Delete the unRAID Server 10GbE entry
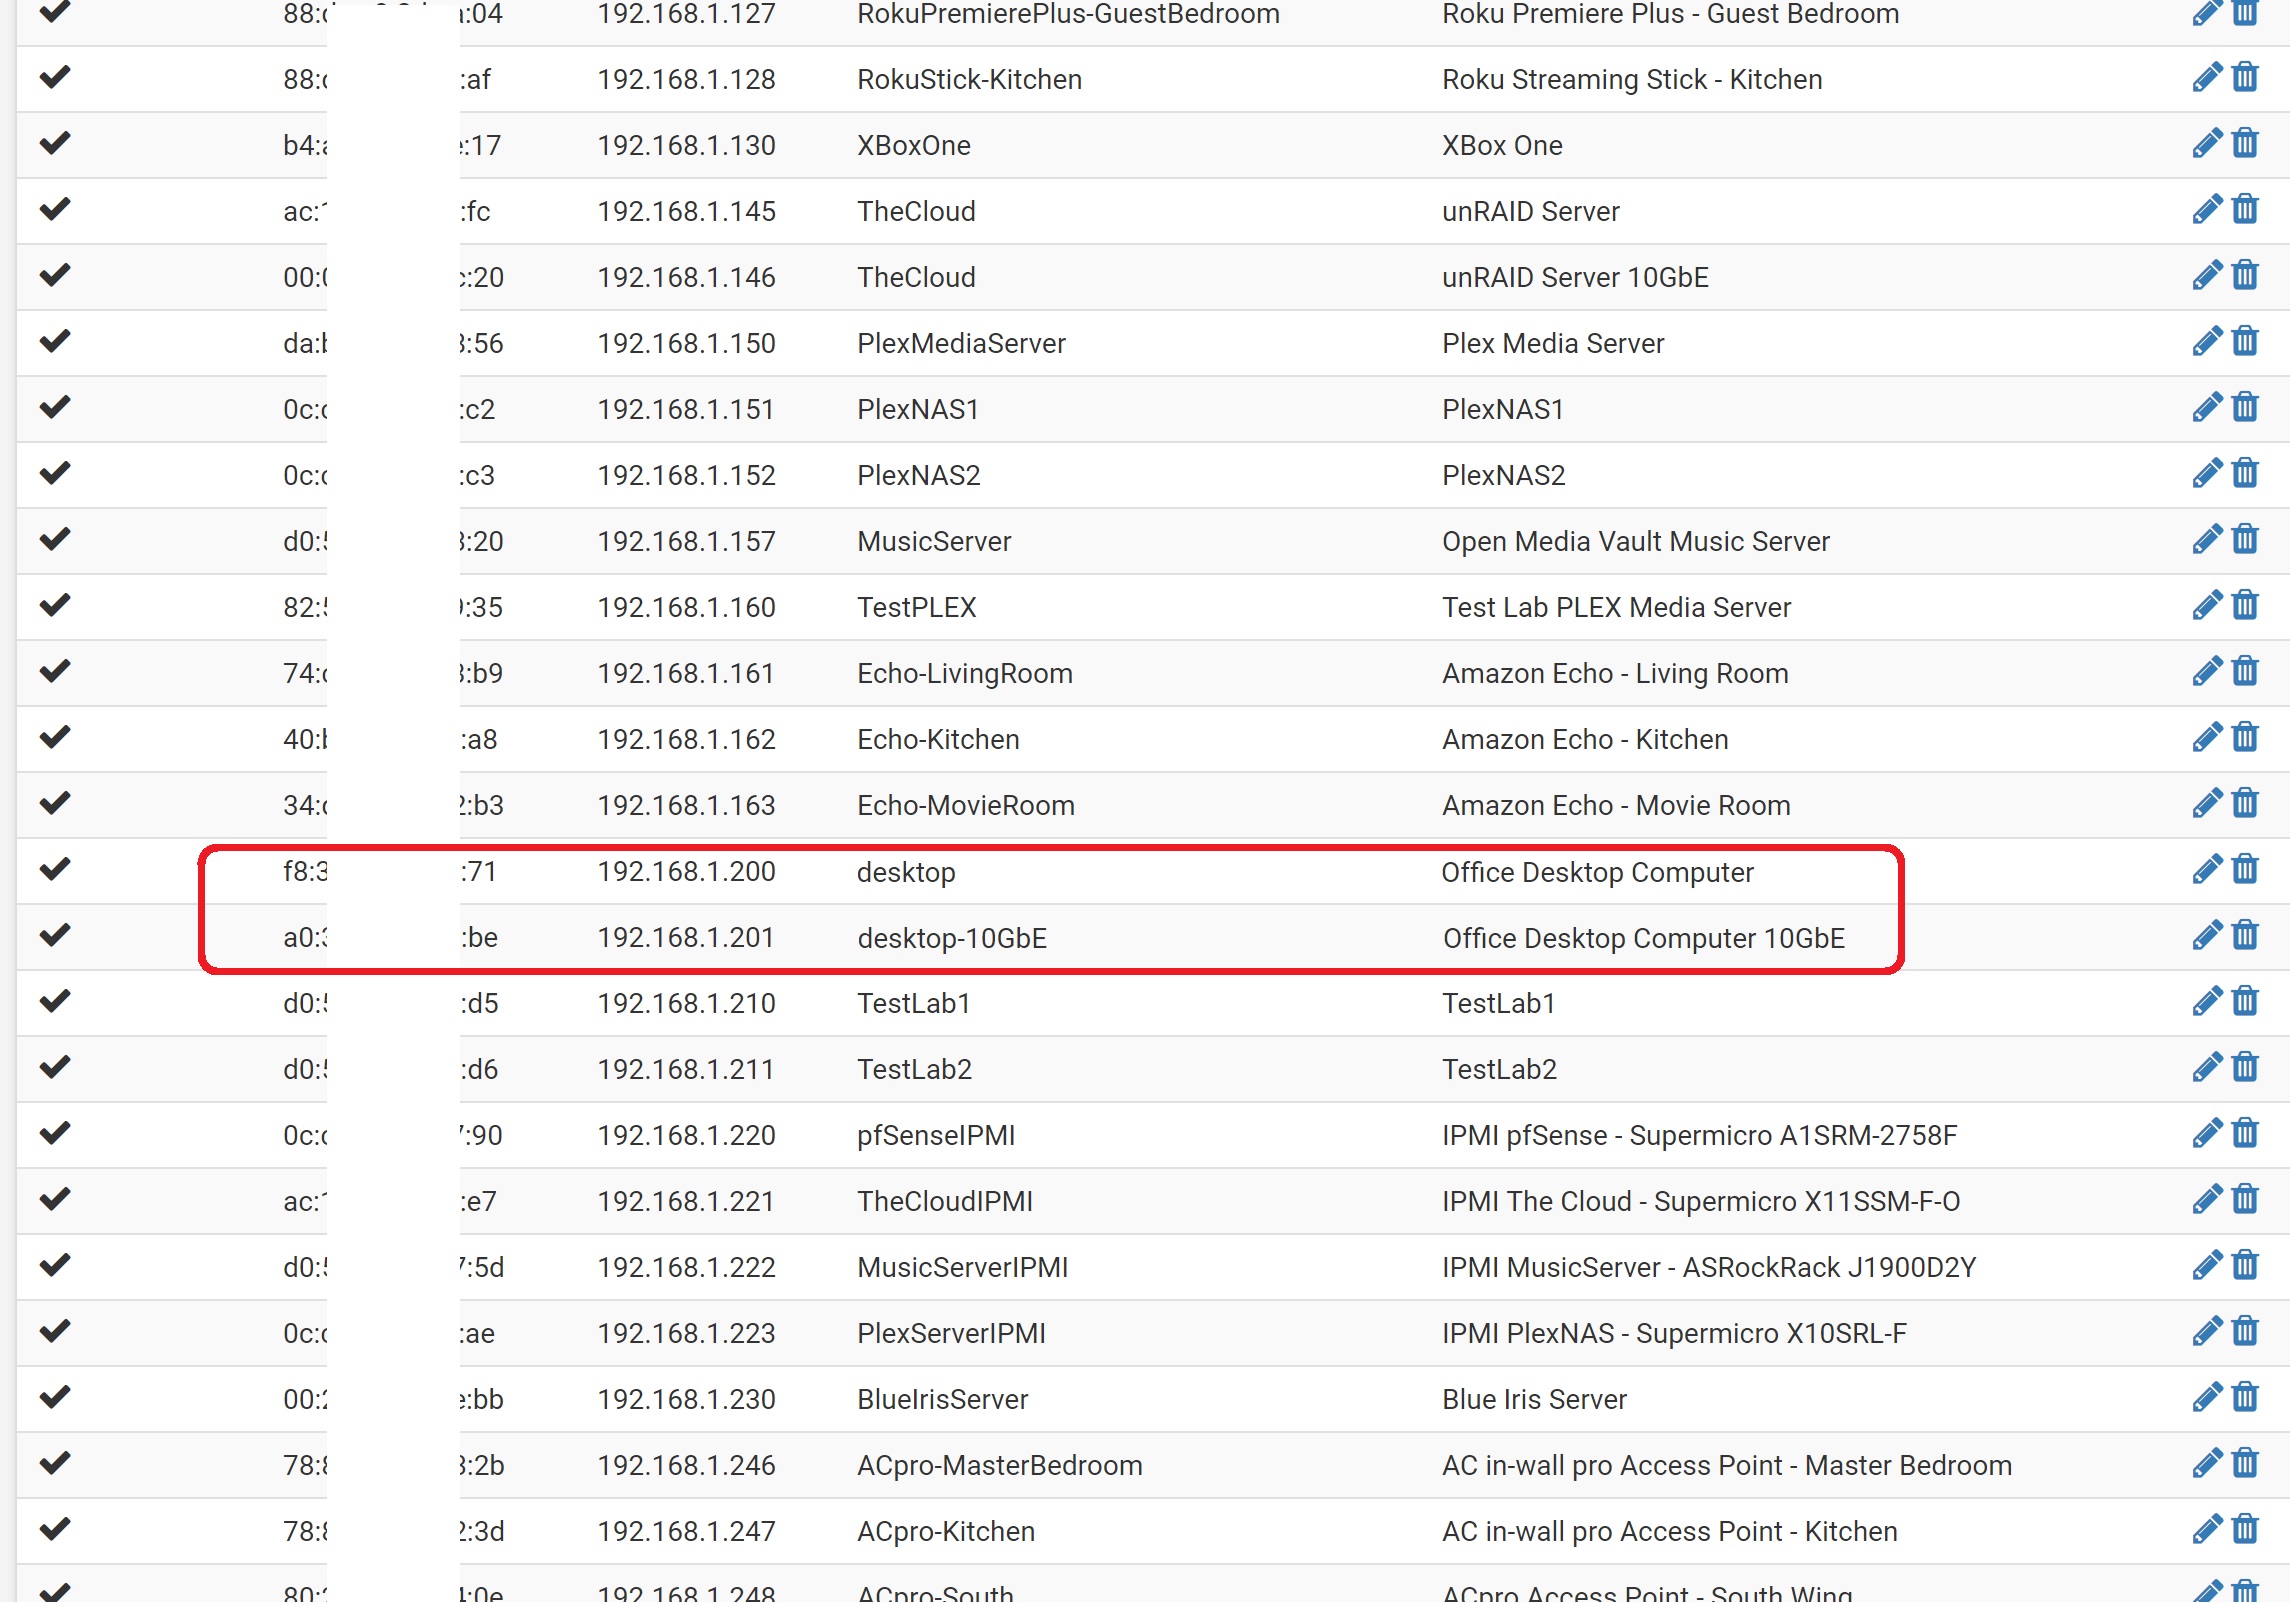 [2245, 276]
